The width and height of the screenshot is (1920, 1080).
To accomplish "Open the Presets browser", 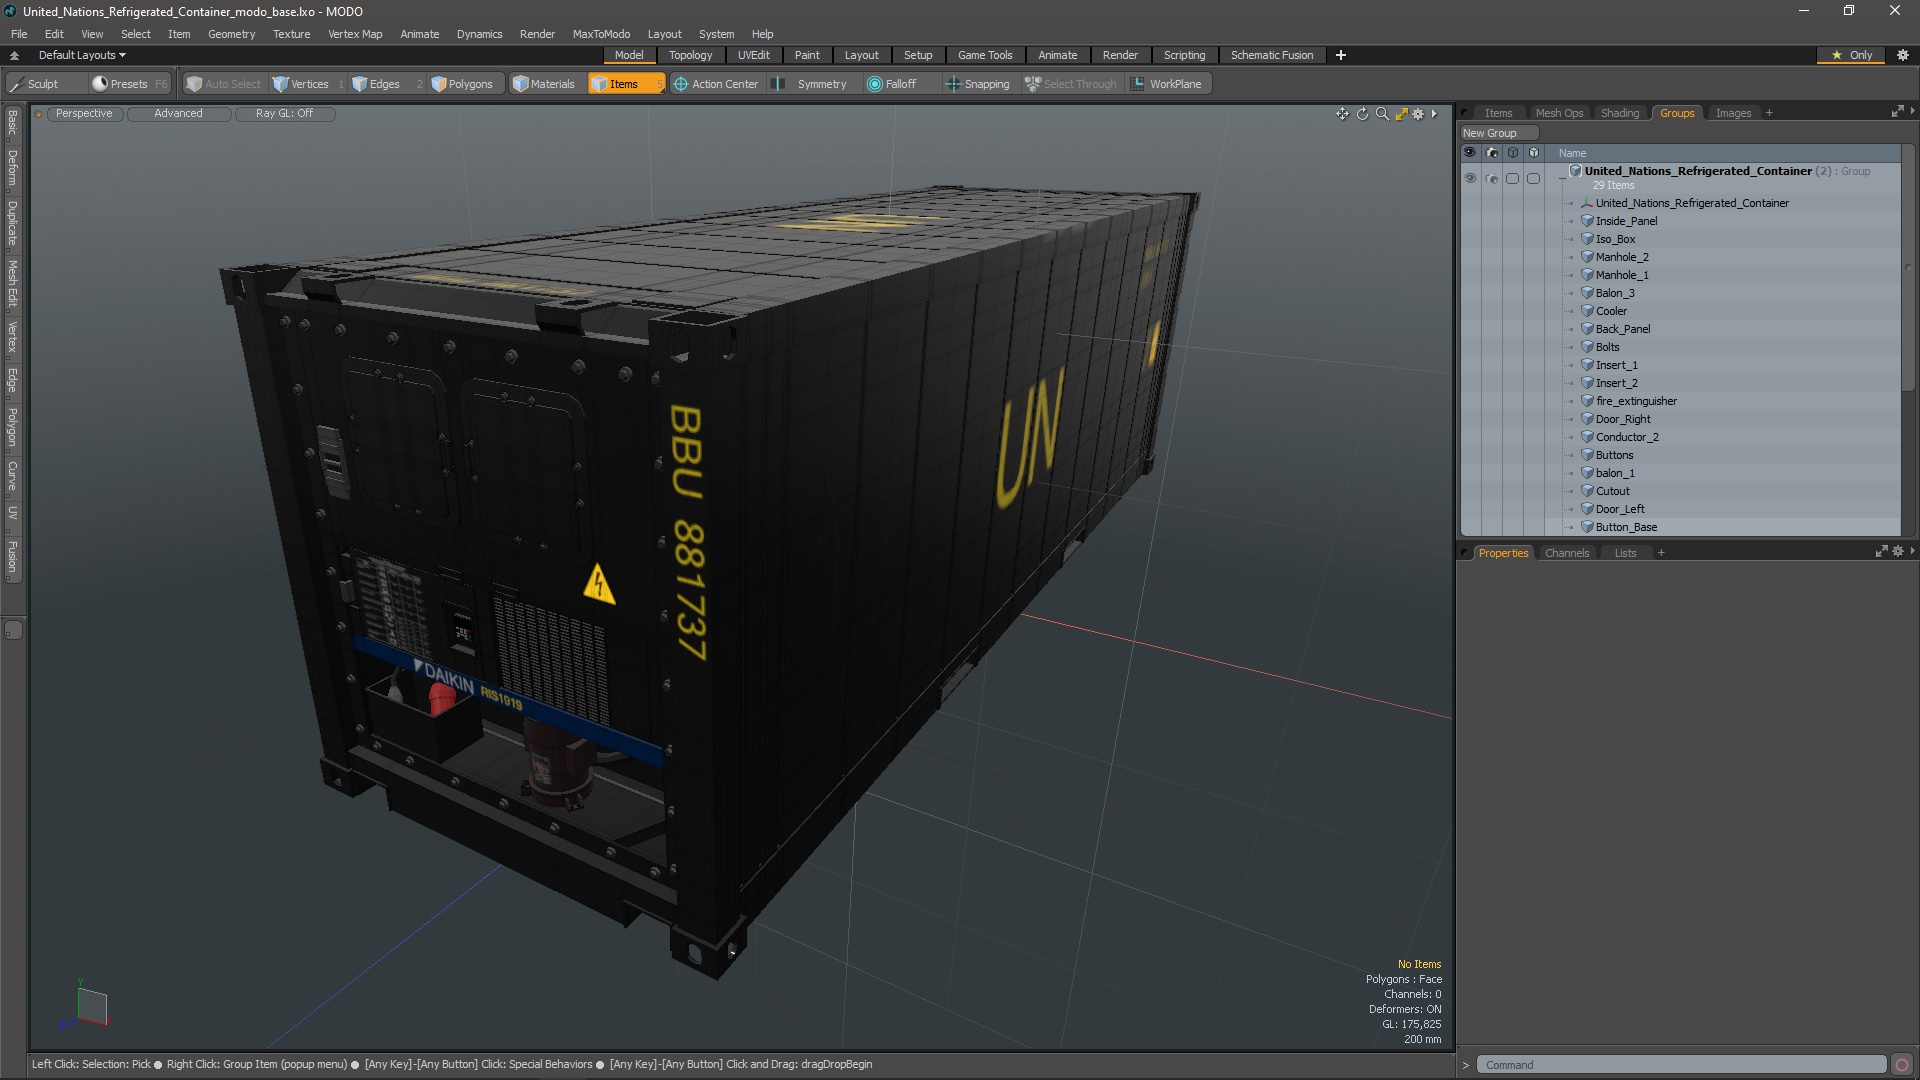I will point(129,84).
